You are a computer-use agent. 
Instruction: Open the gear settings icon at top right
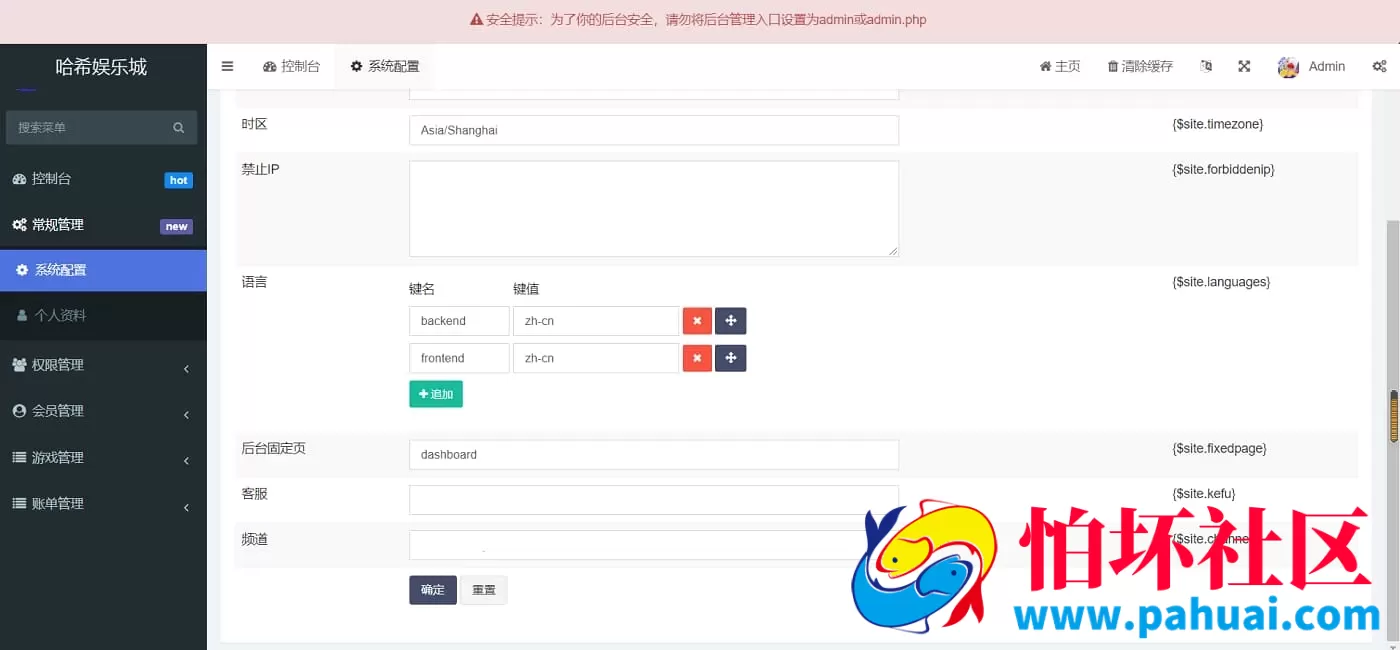[x=1380, y=66]
